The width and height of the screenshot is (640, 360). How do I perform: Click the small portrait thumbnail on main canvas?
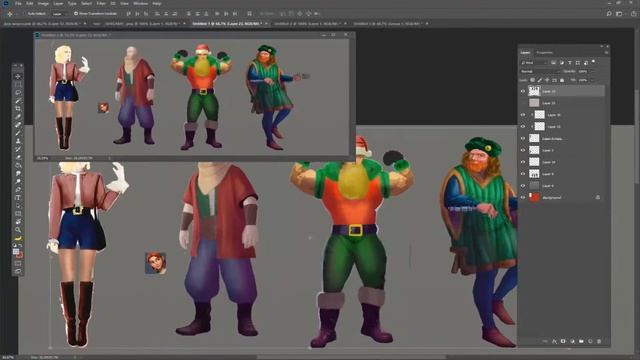[156, 263]
